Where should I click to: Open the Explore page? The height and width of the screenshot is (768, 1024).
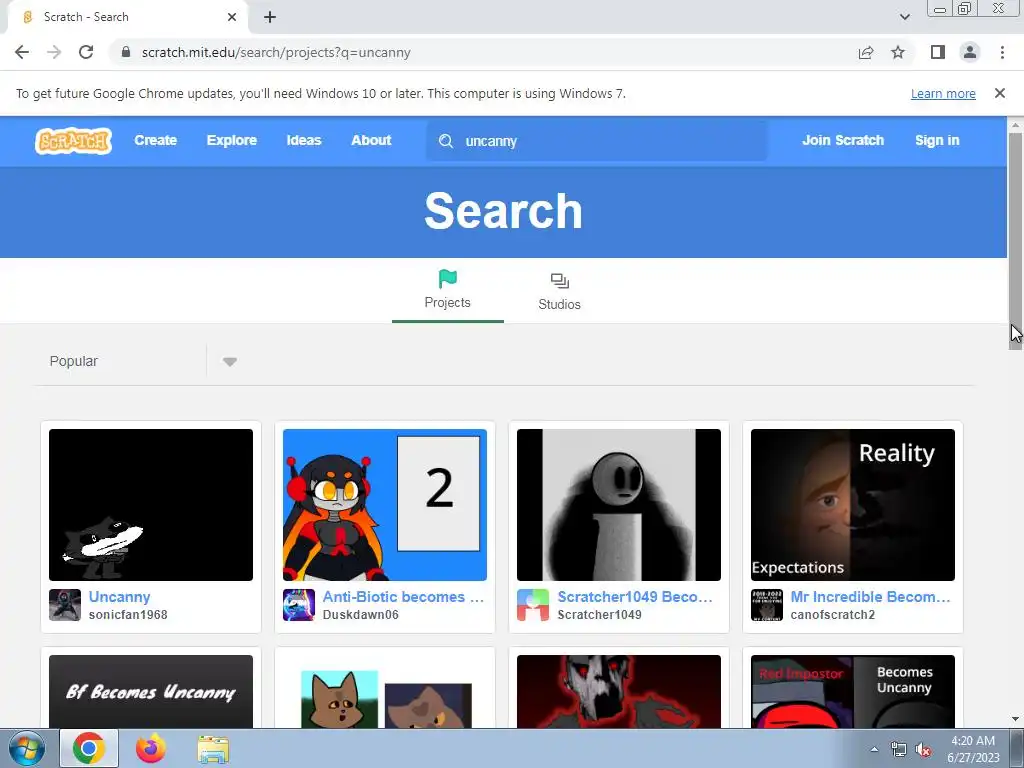pos(232,140)
